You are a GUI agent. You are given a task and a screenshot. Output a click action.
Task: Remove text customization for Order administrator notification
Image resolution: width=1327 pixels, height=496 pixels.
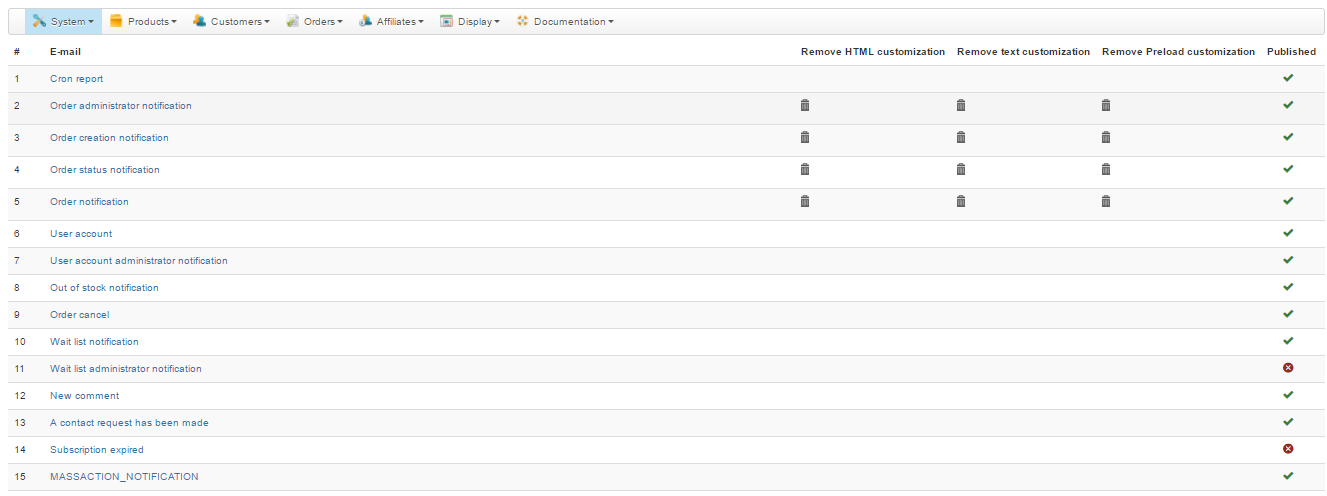[x=961, y=105]
